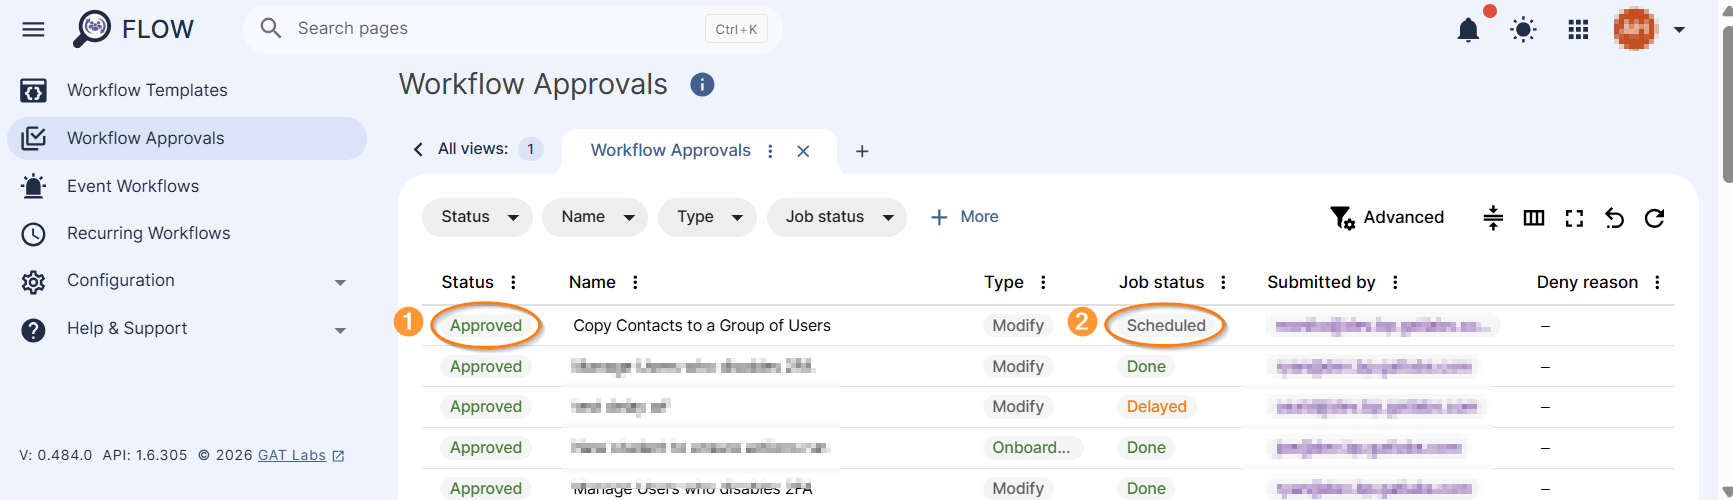Open Type column menu
1733x500 pixels.
click(1043, 282)
